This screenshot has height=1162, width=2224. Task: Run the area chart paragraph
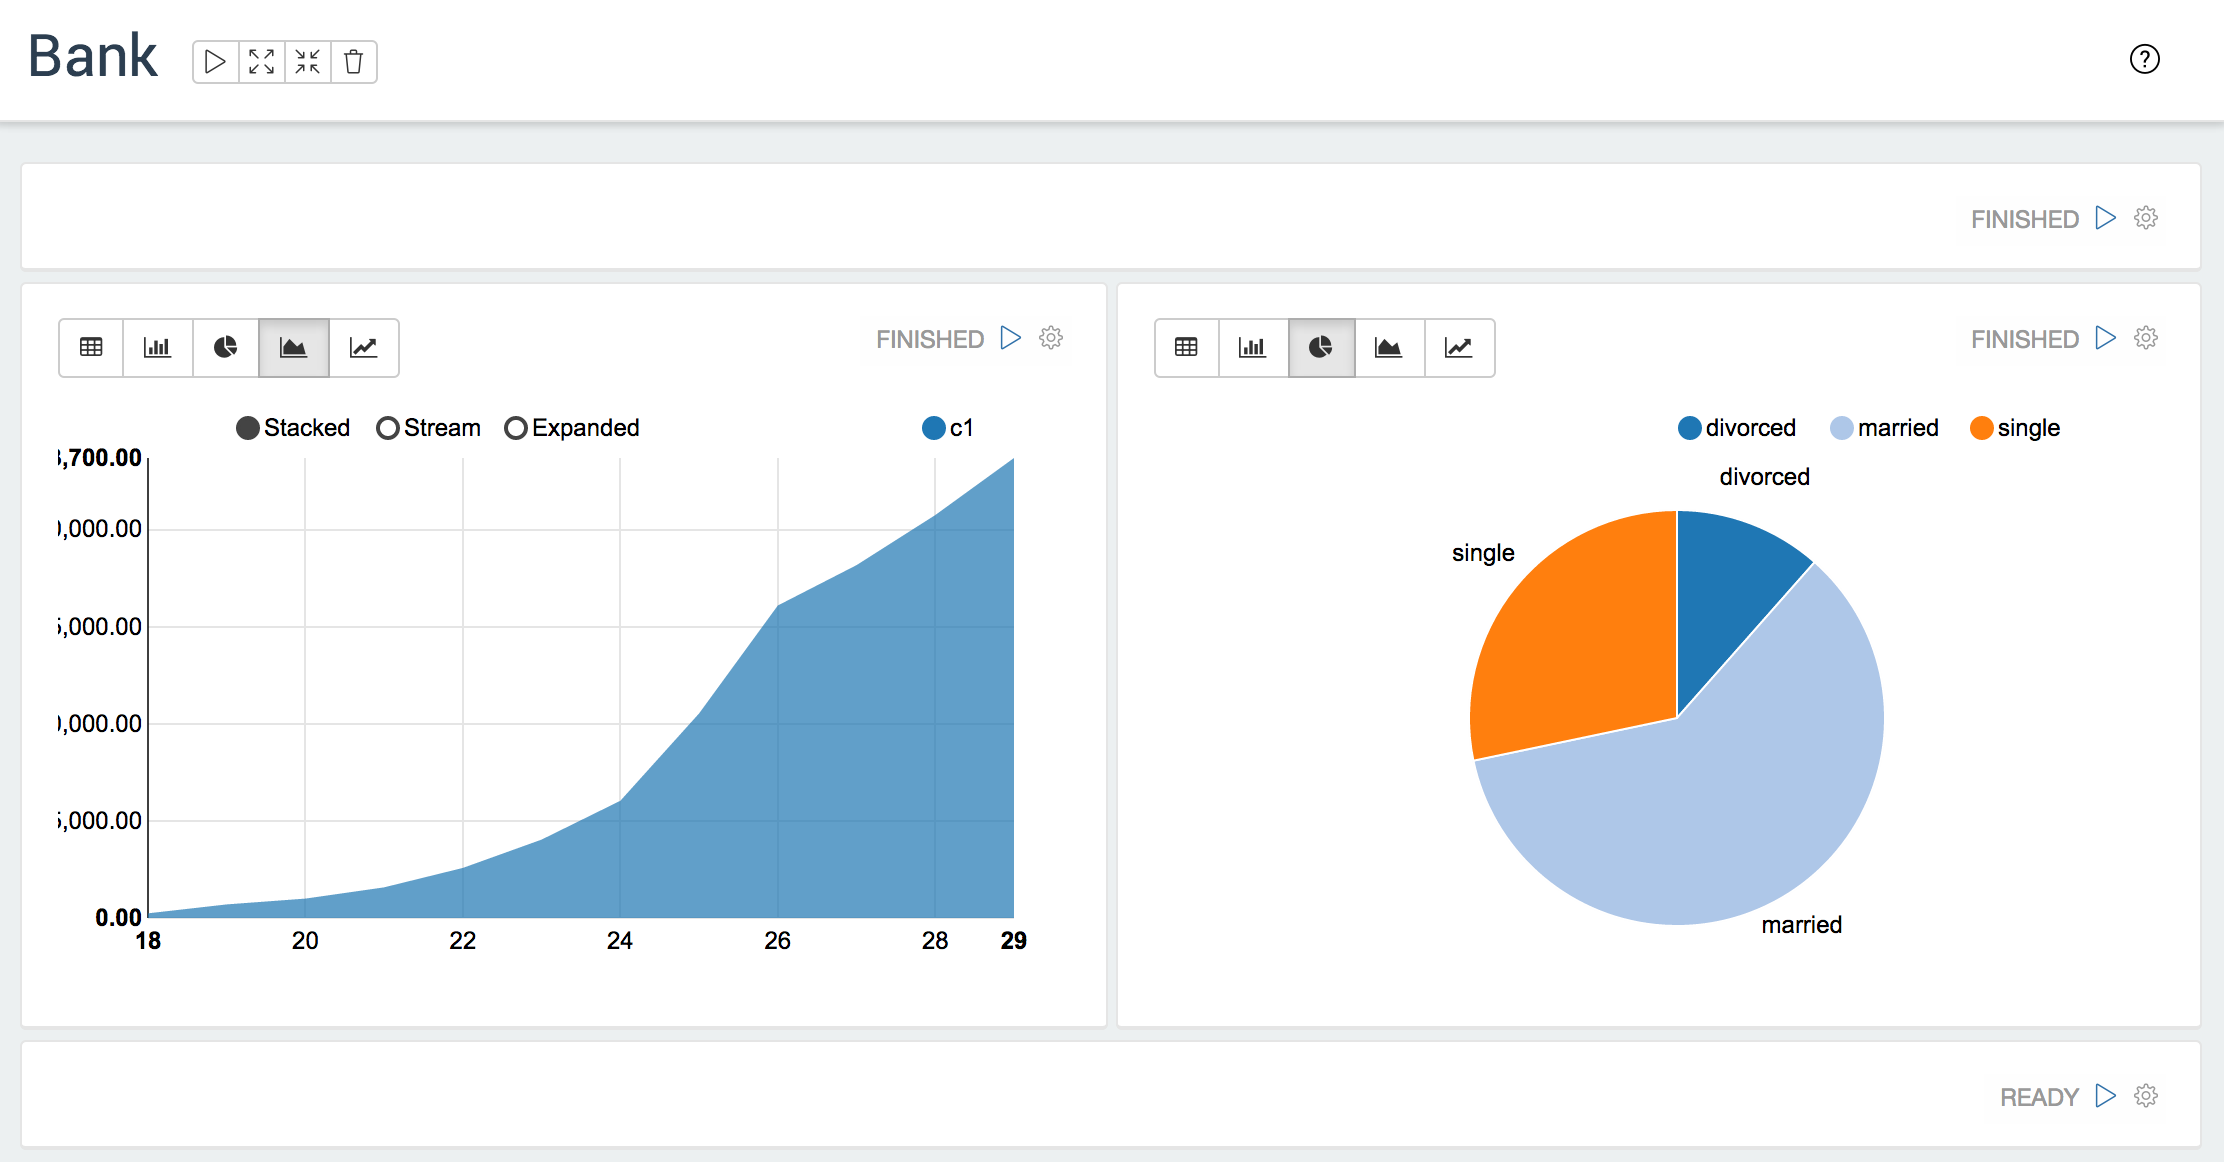click(x=1011, y=338)
